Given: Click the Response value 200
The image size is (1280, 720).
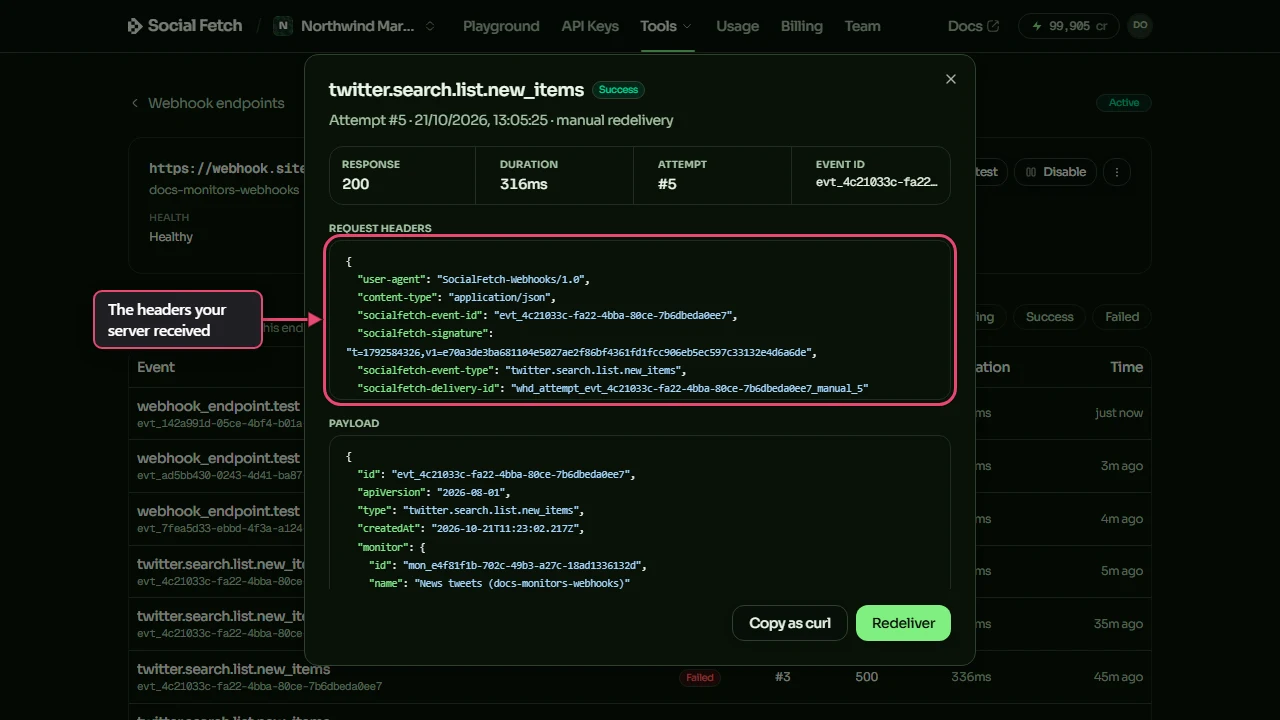Looking at the screenshot, I should click(x=355, y=184).
